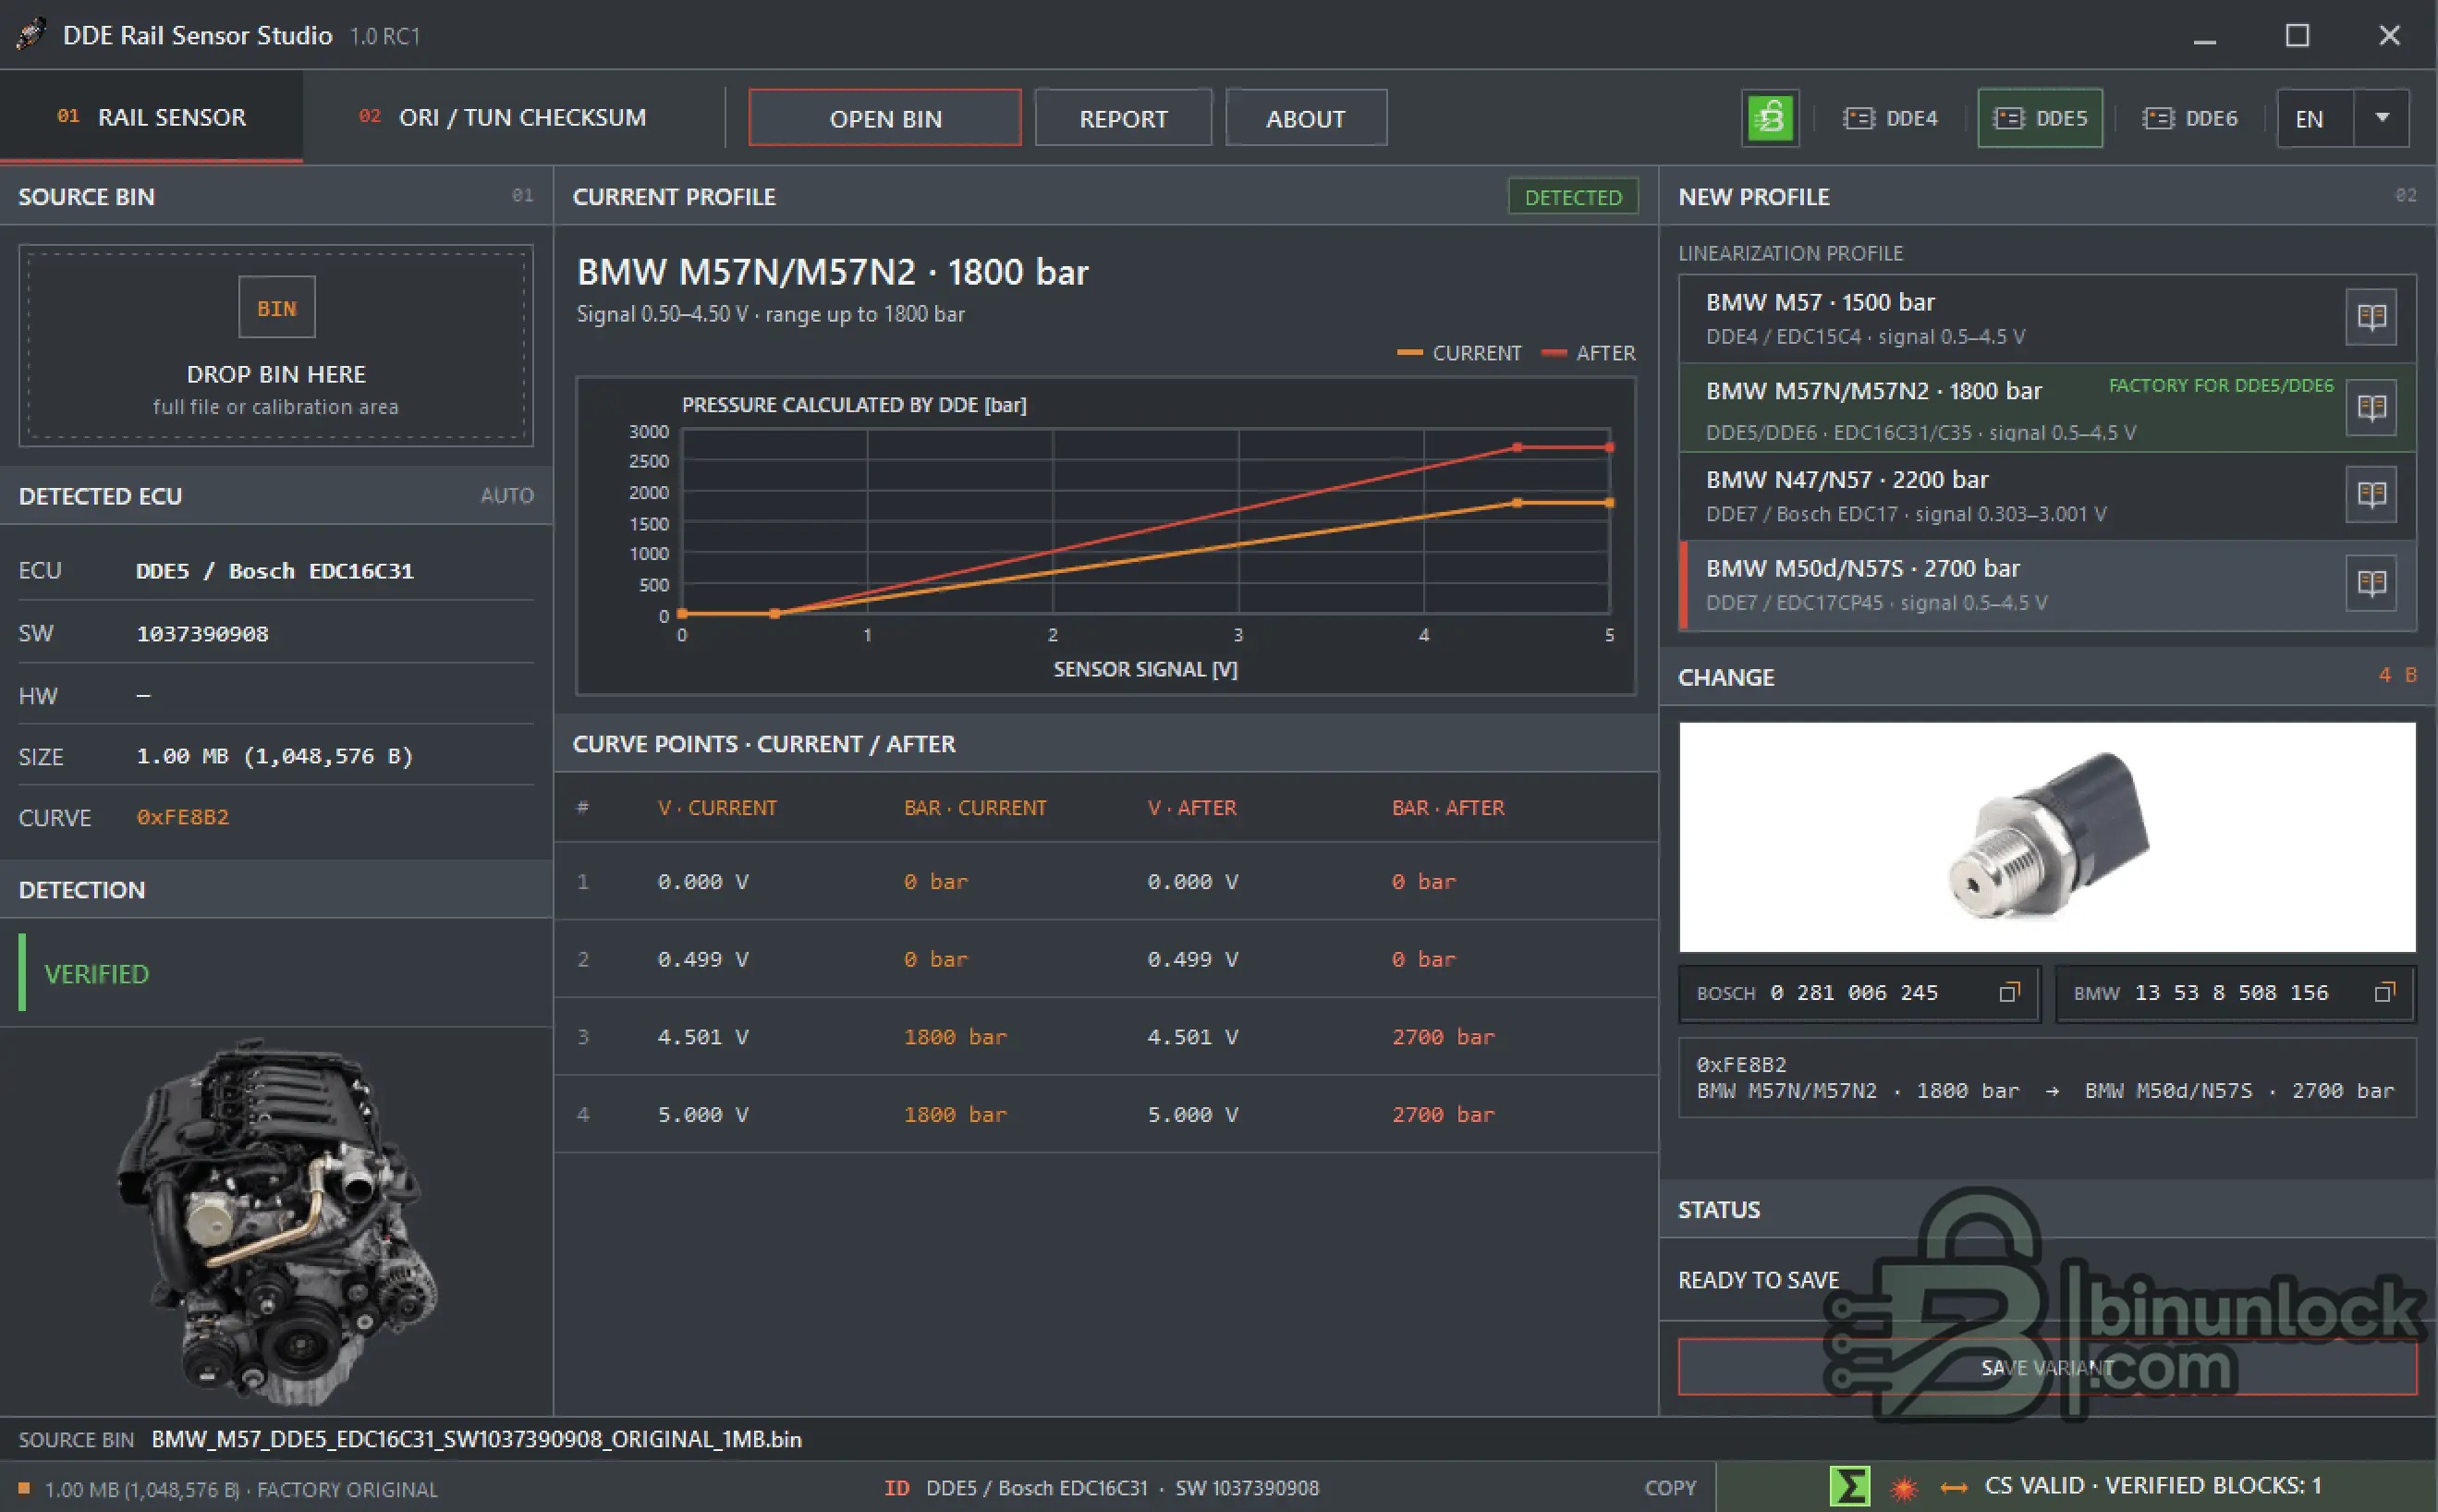Open details book icon for N47/N57 2200 bar
Viewport: 2438px width, 1512px height.
click(2371, 495)
